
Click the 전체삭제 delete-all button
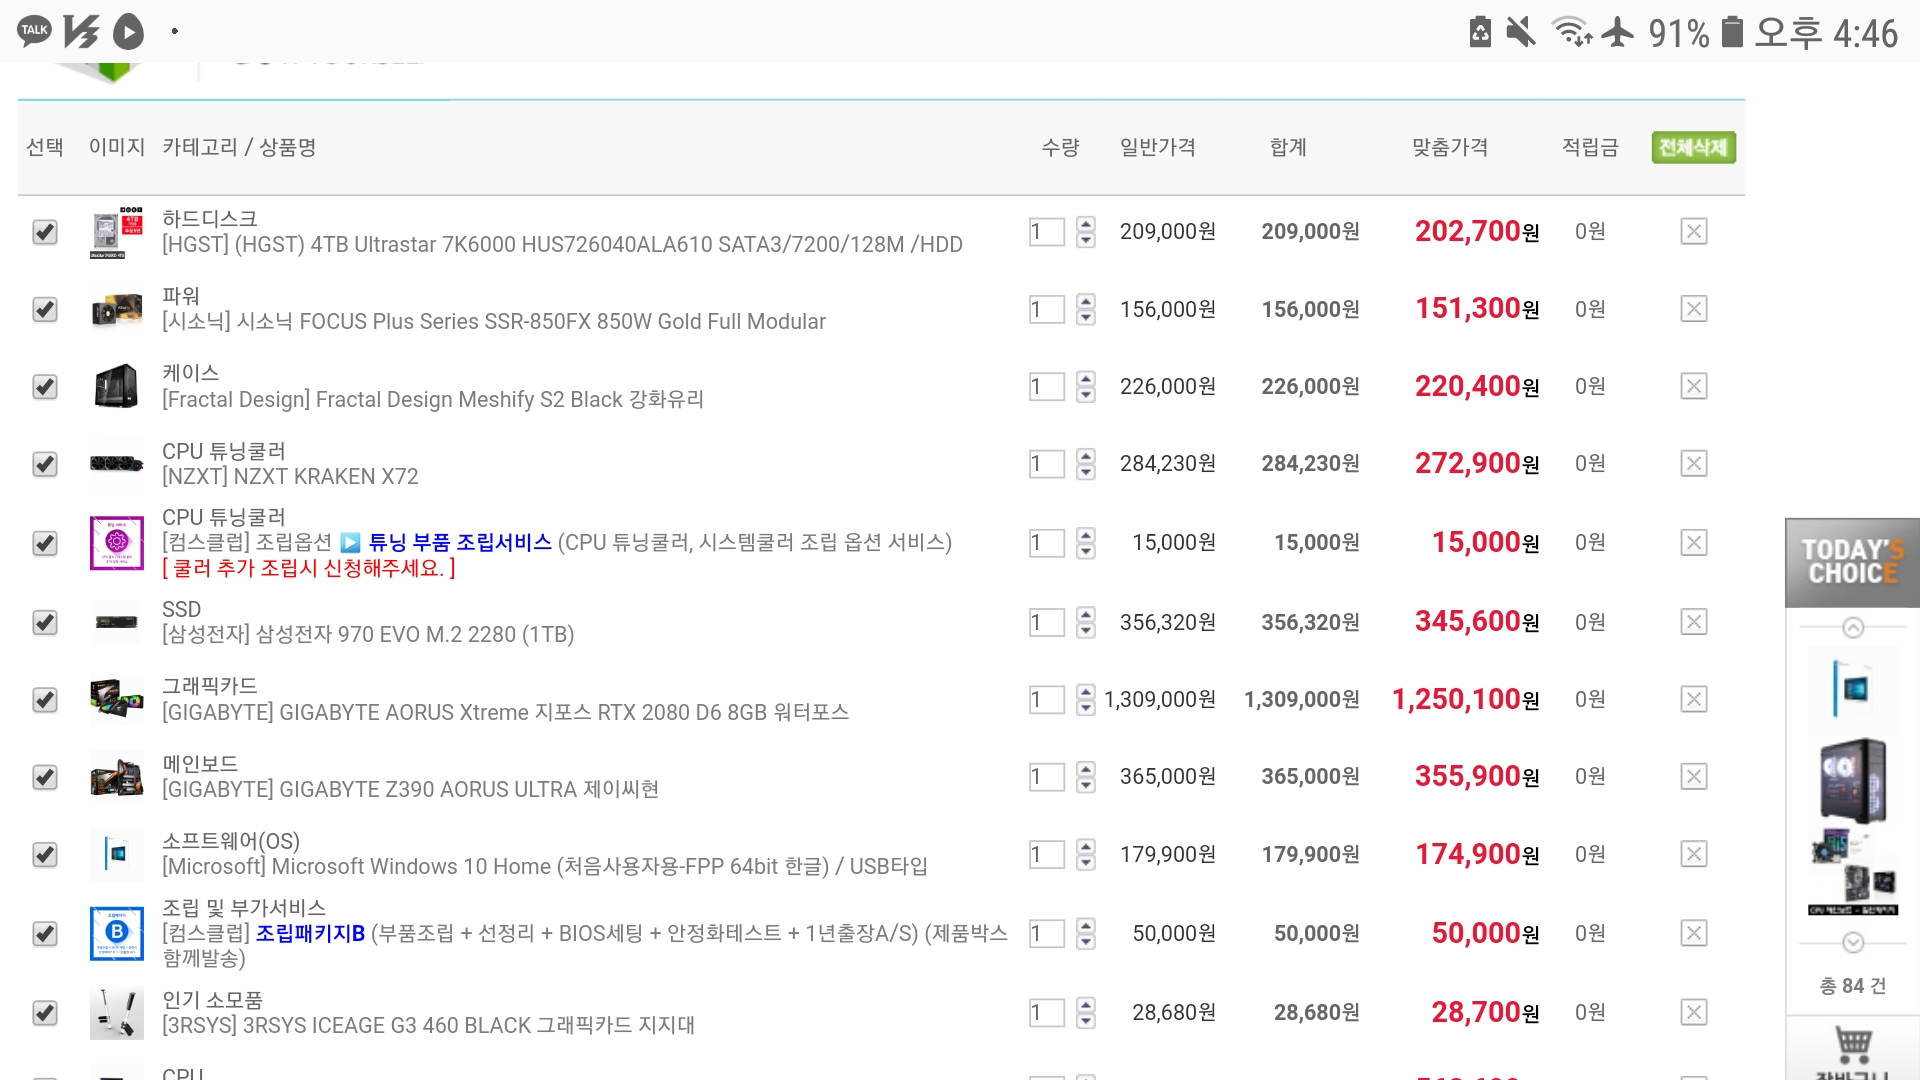(x=1693, y=147)
